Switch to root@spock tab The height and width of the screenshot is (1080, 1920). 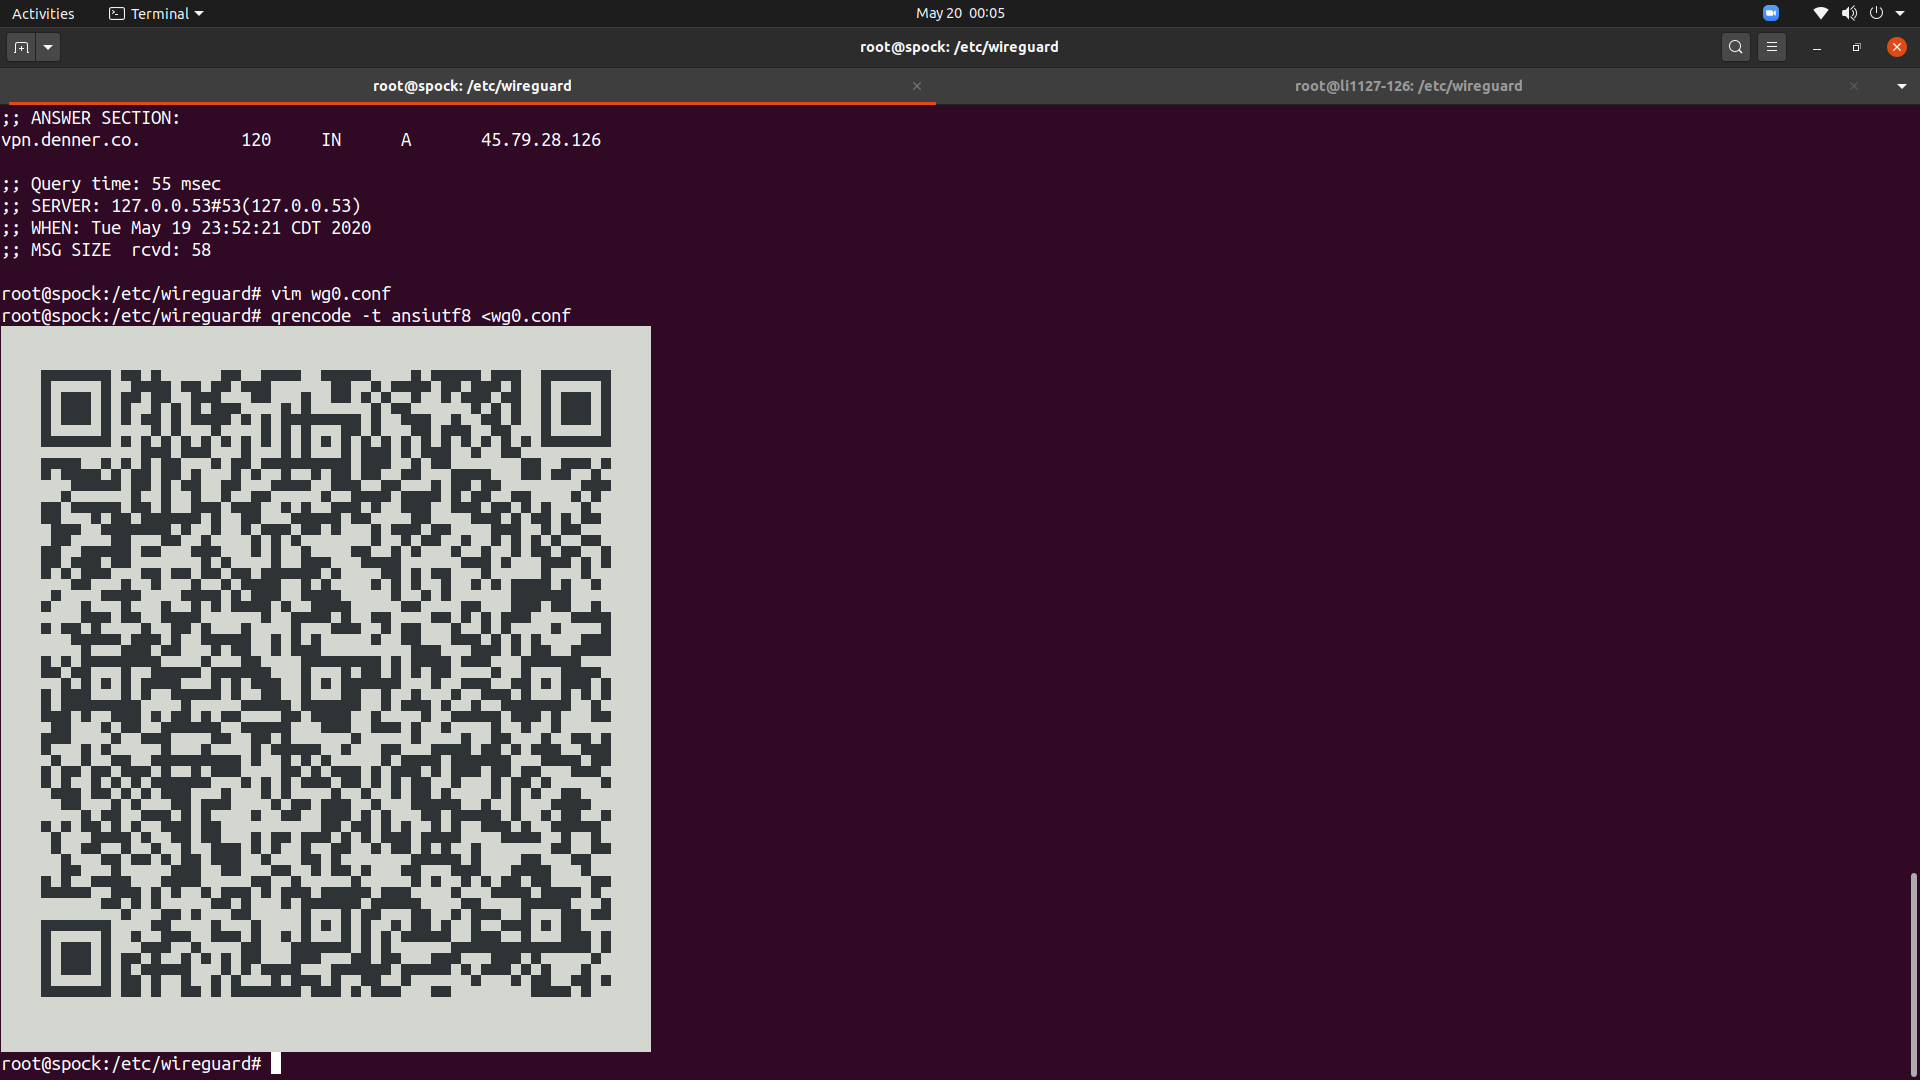472,86
